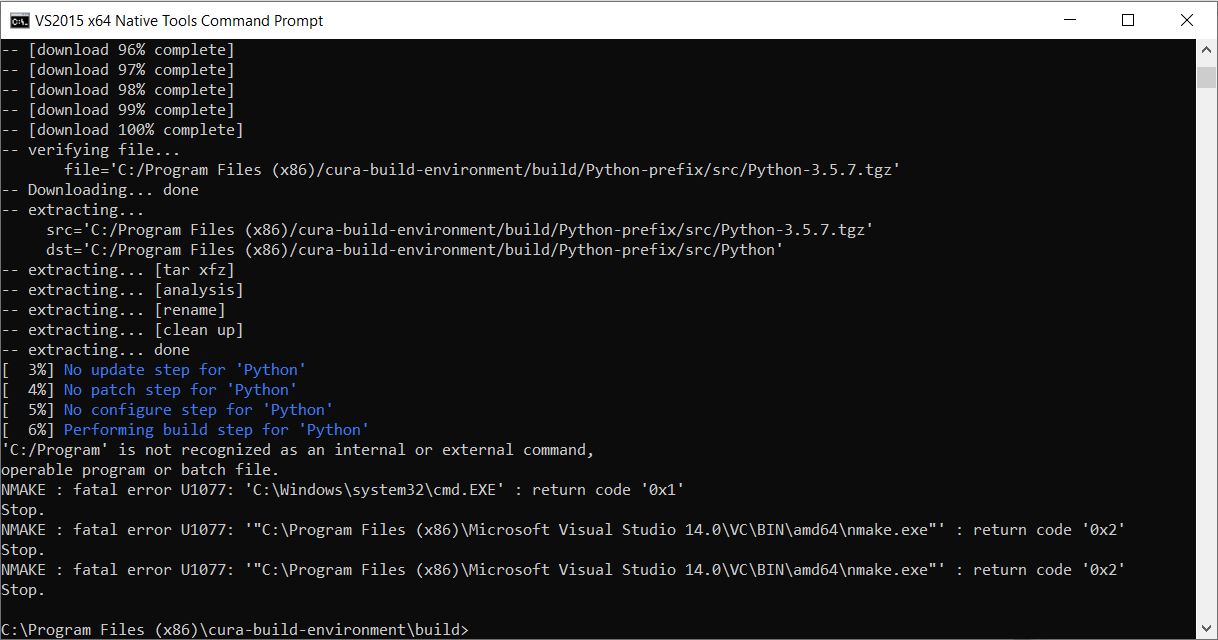Click the maximize icon on the title bar
Screen dimensions: 1218x640
[1128, 20]
